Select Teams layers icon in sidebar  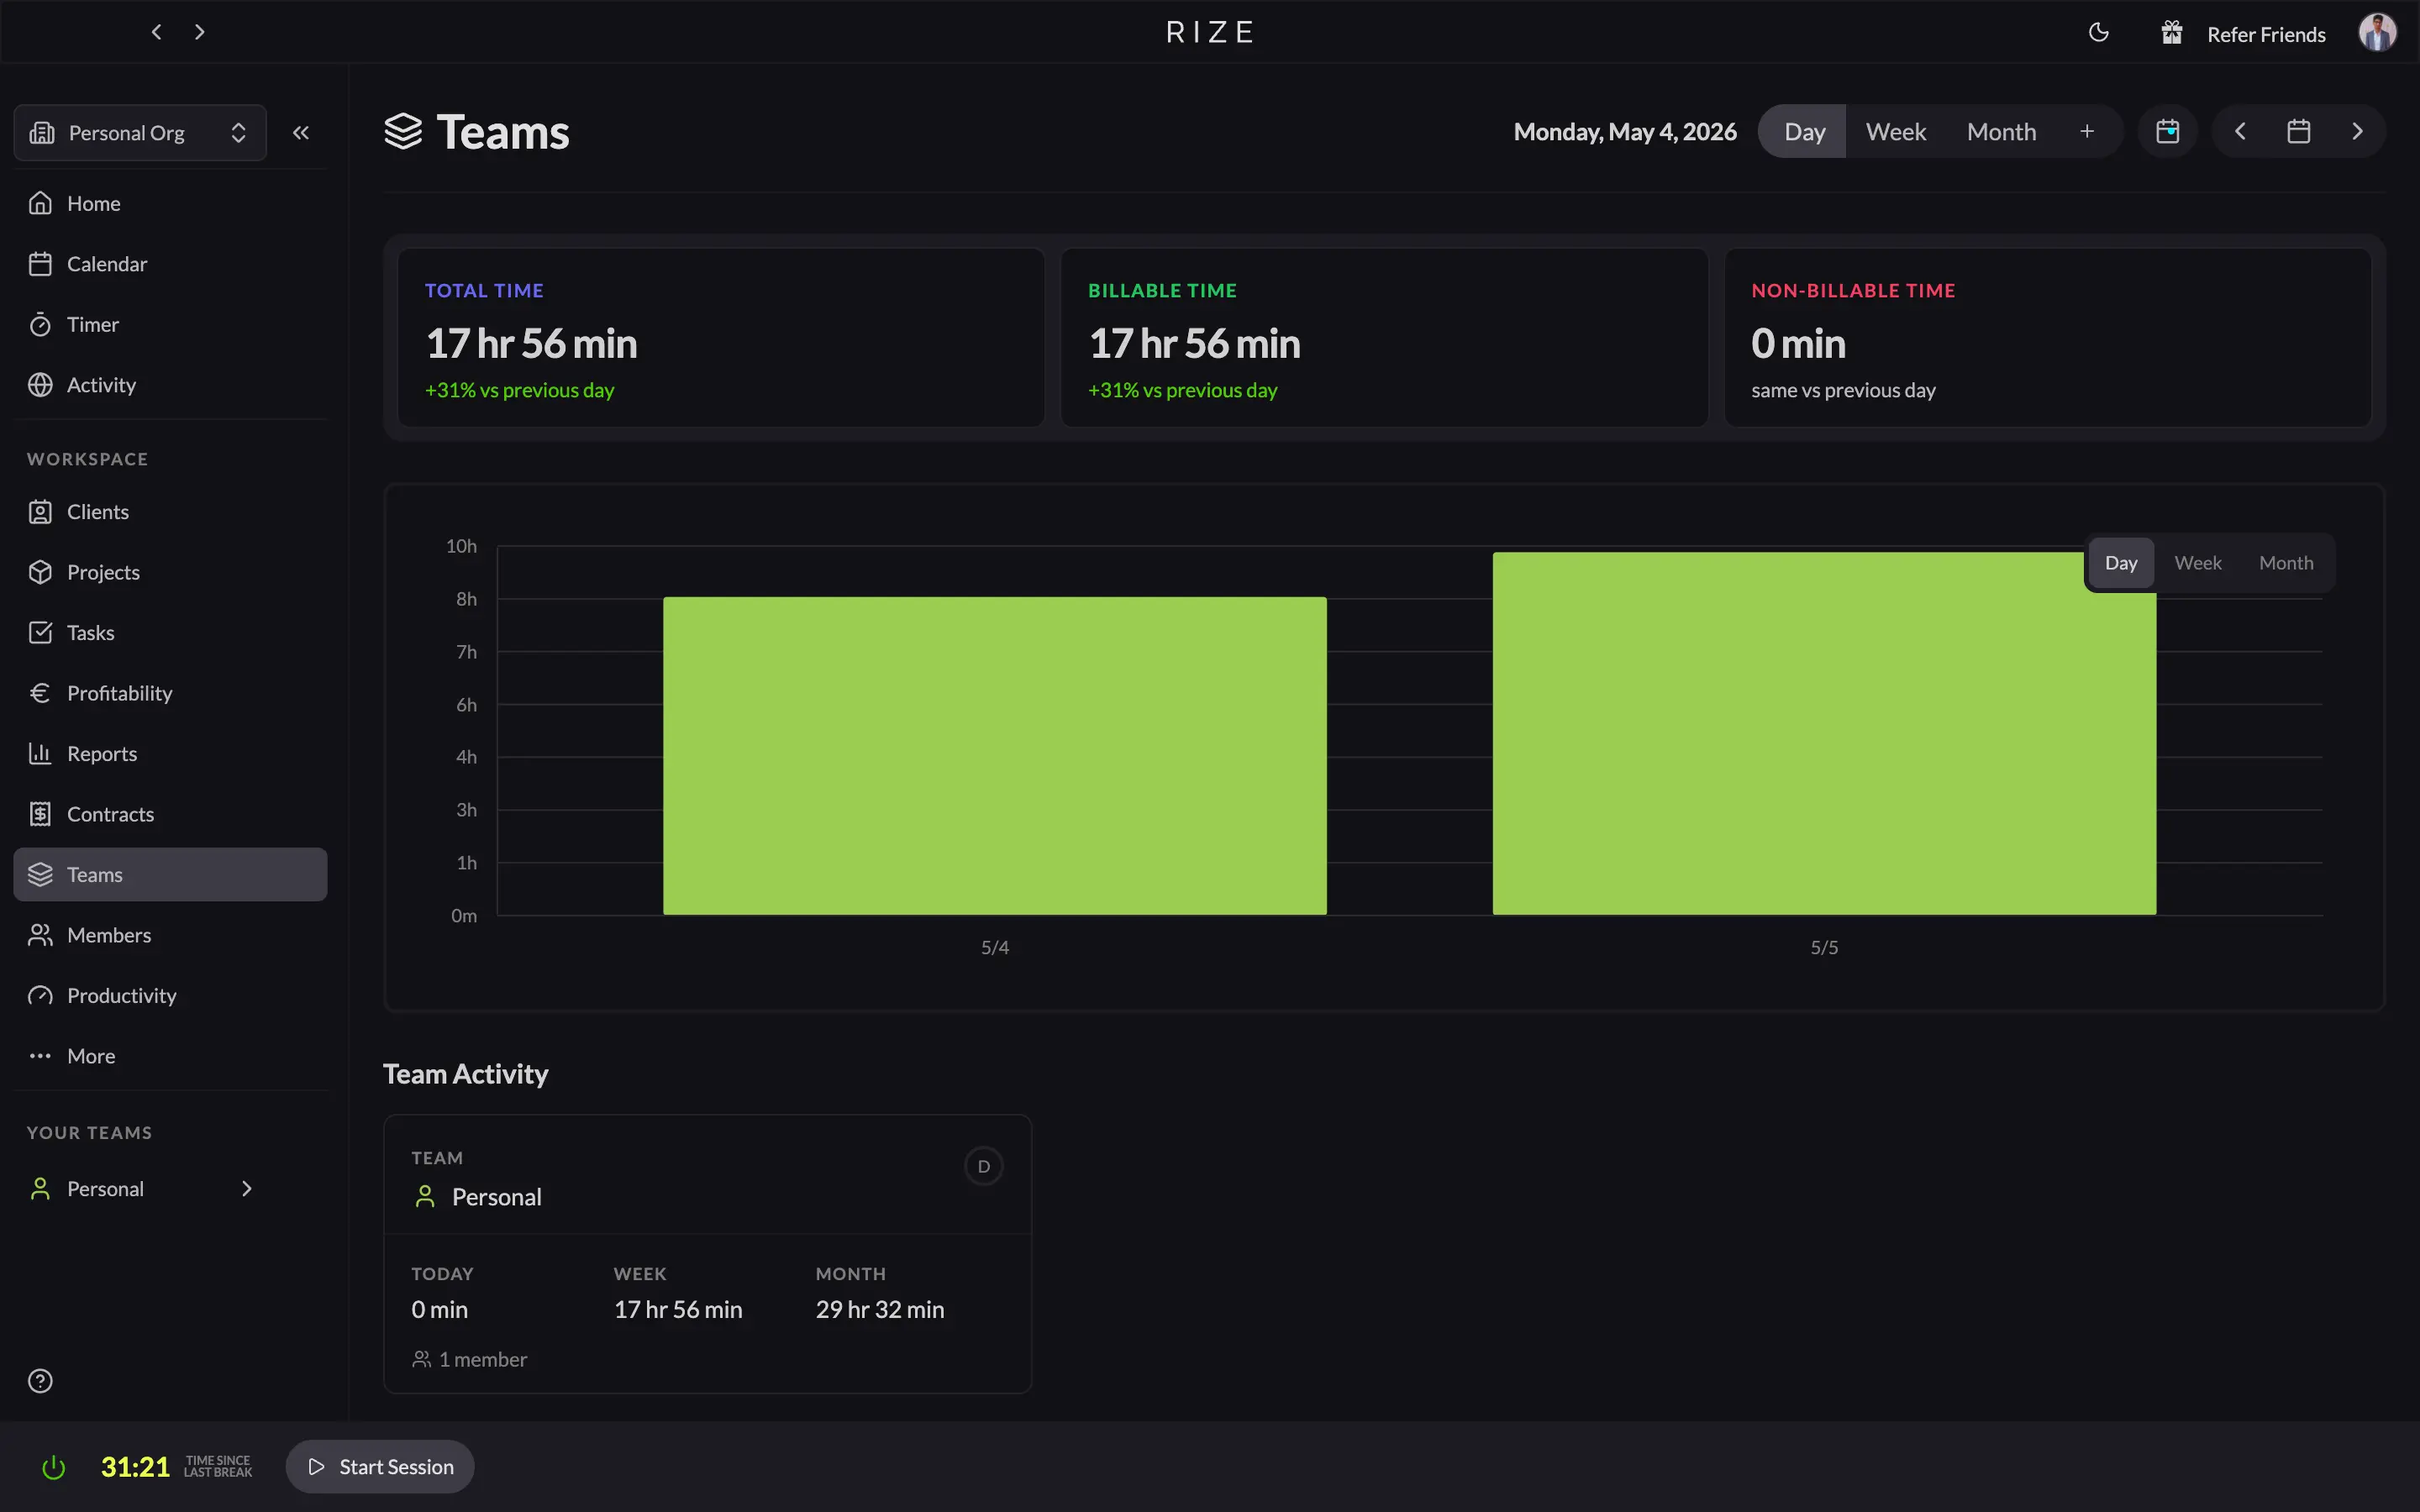coord(40,875)
